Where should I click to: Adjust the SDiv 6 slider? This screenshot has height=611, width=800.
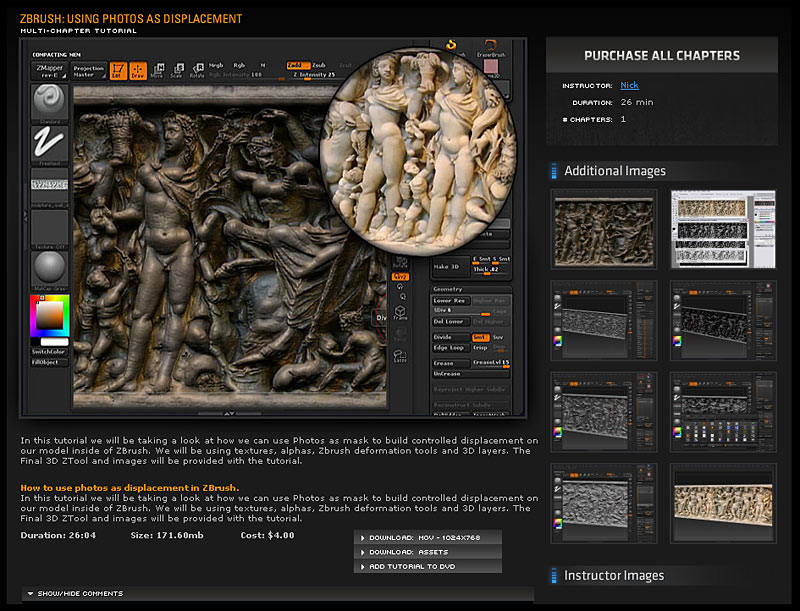click(462, 311)
